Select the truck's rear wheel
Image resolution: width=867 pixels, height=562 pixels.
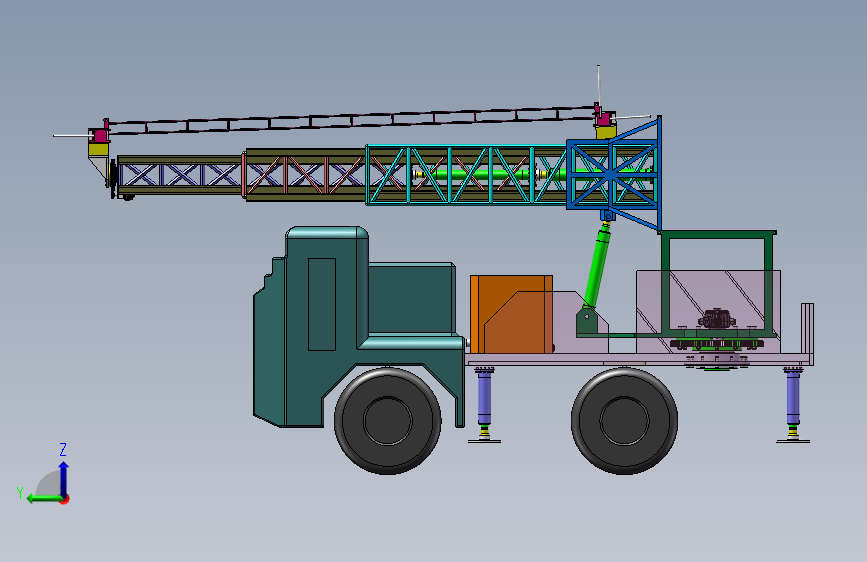pyautogui.click(x=624, y=421)
